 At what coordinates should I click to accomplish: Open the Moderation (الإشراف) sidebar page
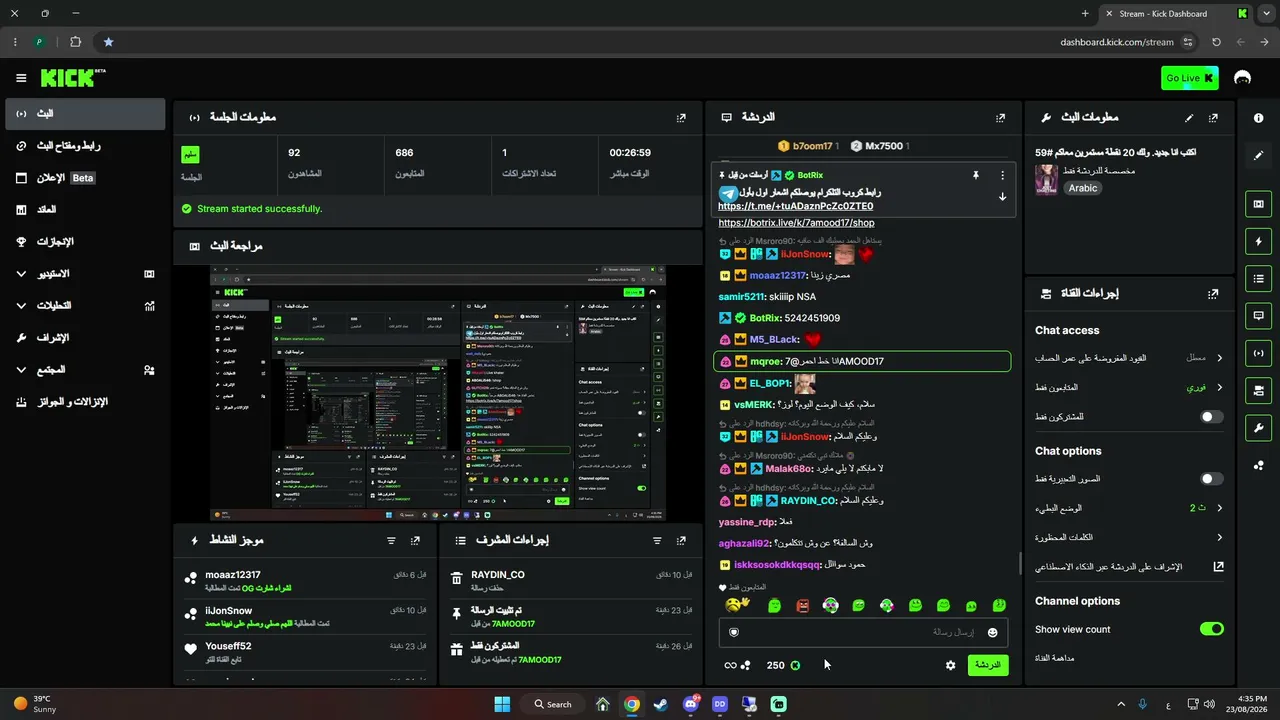[85, 338]
